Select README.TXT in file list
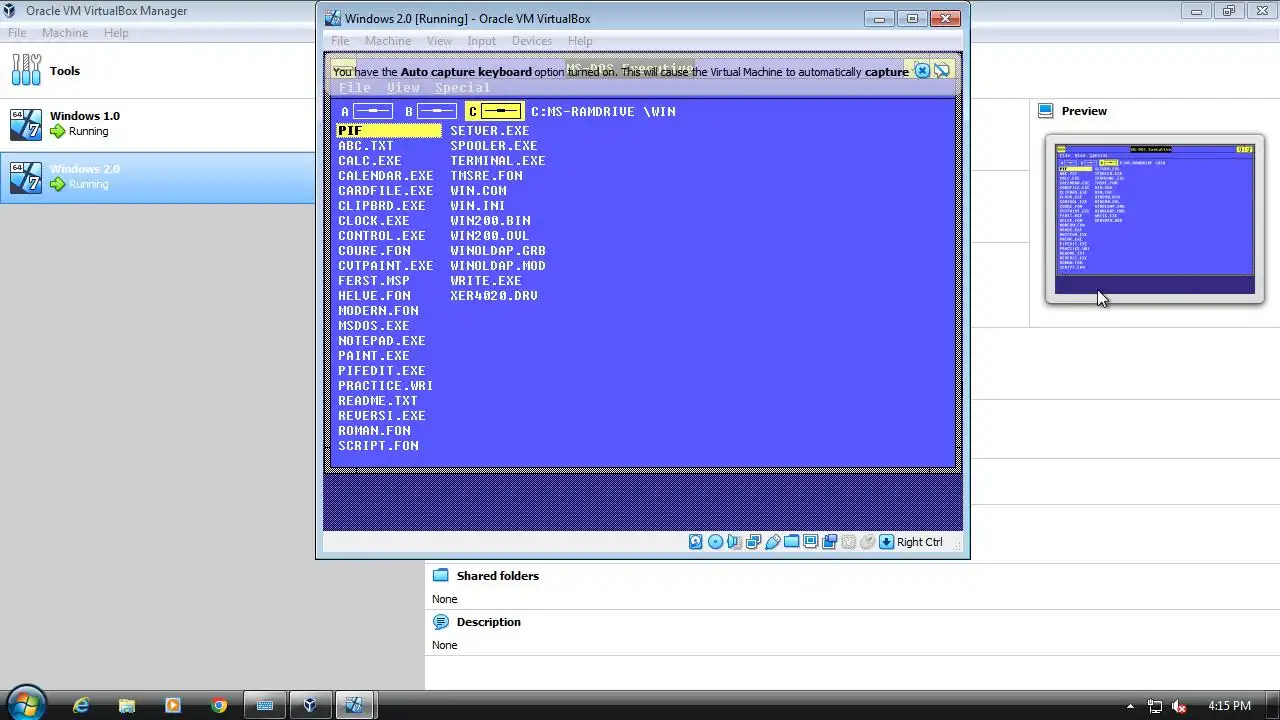Screen dimensions: 1280x720 click(x=378, y=401)
